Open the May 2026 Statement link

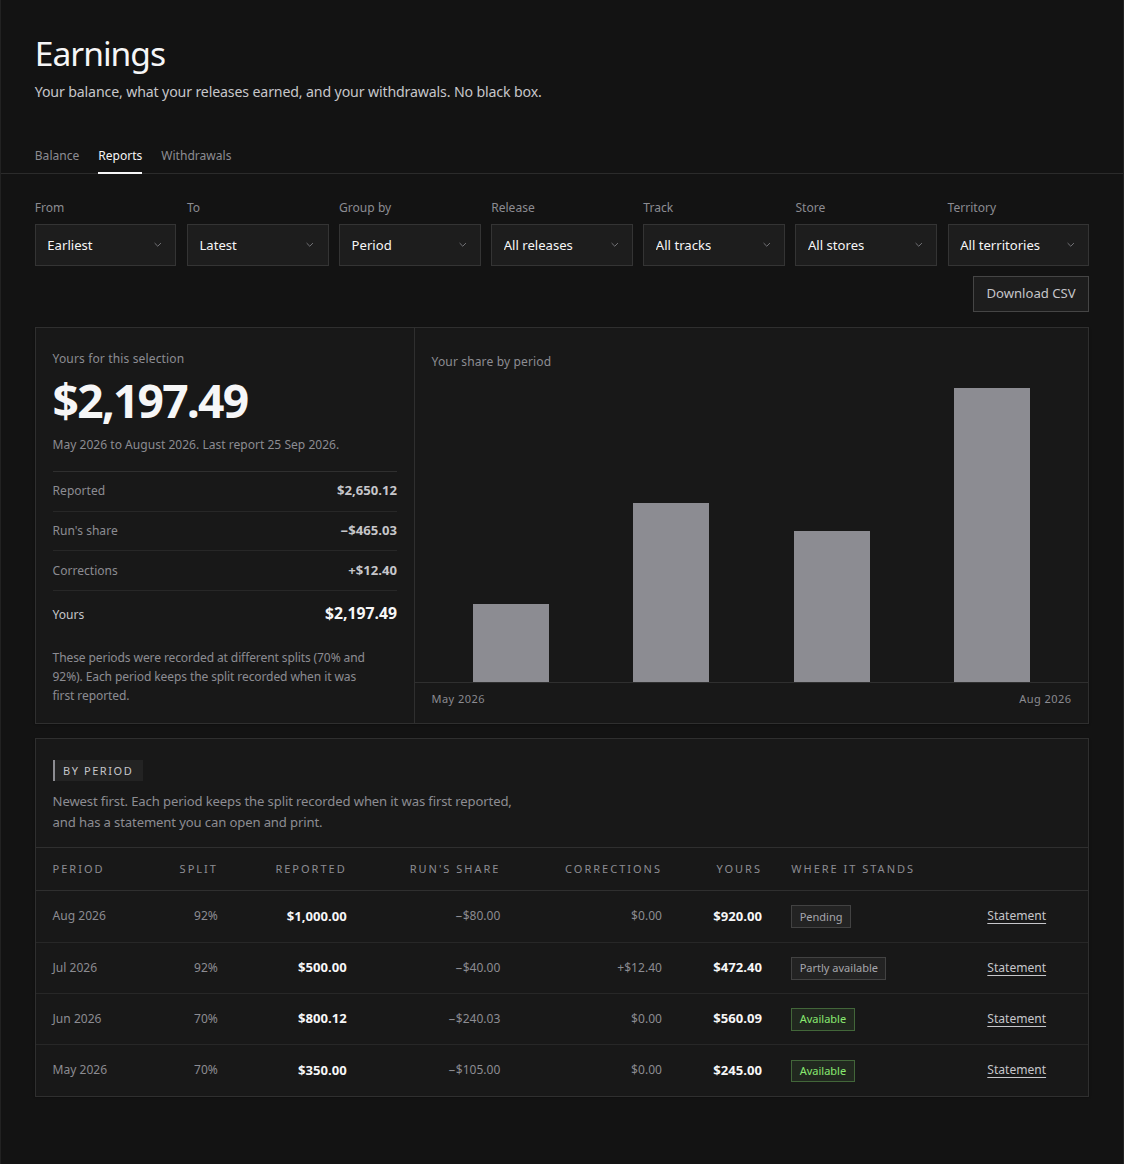pyautogui.click(x=1016, y=1070)
